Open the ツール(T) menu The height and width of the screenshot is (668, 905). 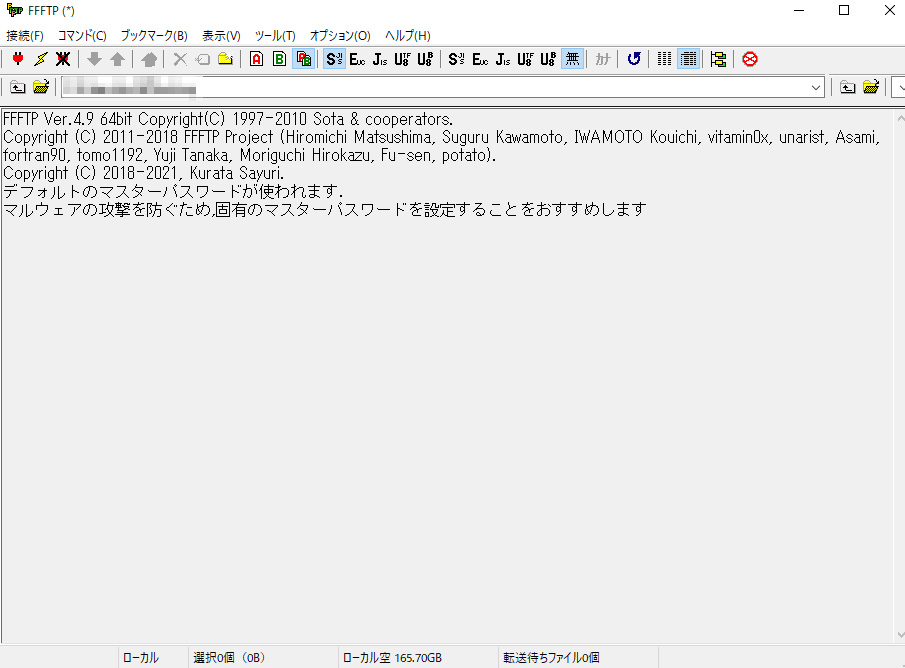pos(275,36)
